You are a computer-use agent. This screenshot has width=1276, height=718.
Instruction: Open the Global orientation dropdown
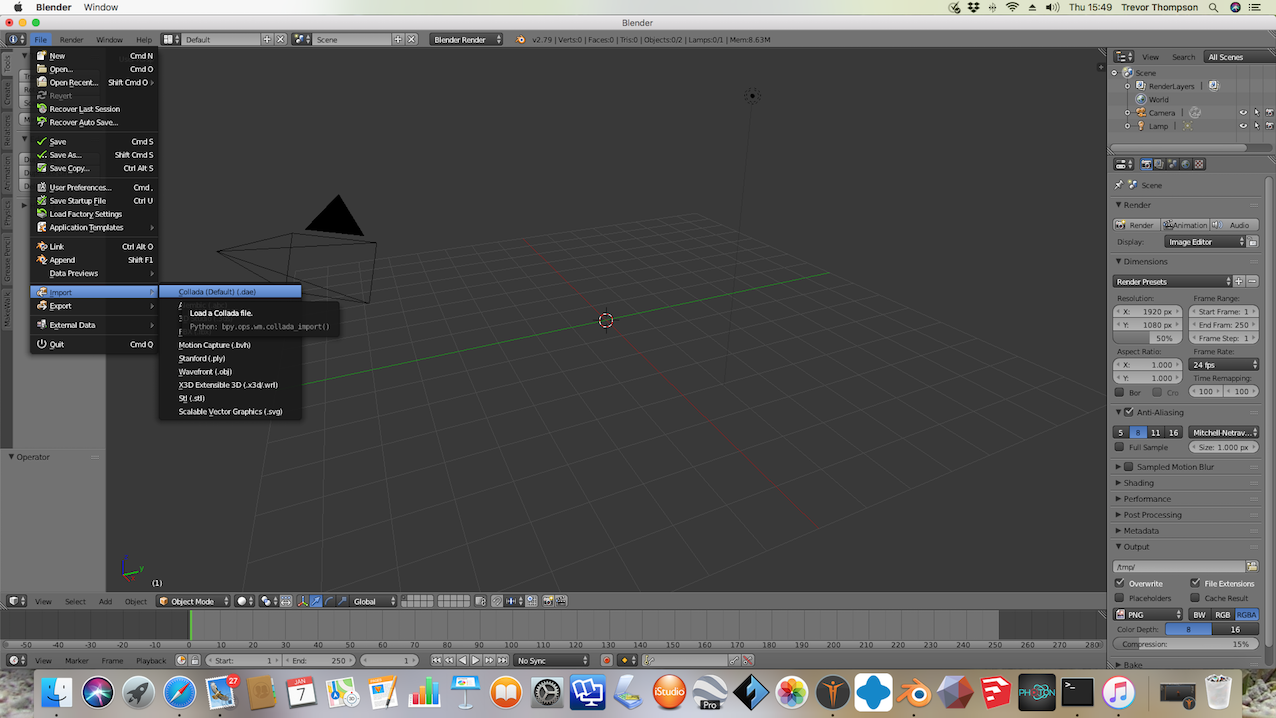point(375,601)
